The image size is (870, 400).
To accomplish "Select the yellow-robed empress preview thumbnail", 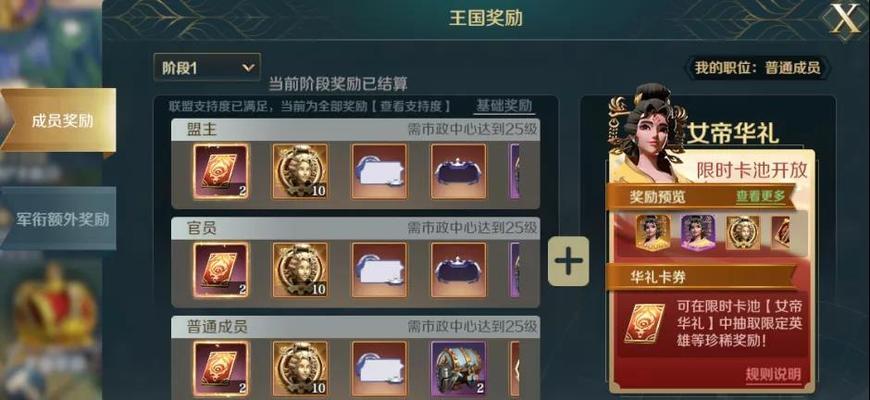I will (653, 232).
